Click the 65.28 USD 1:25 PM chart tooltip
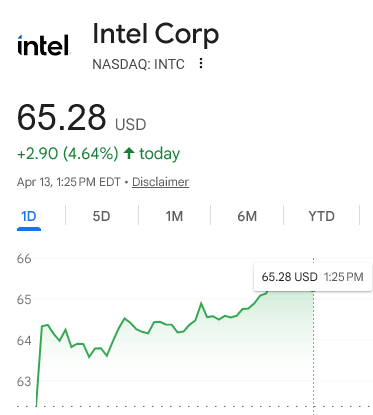The width and height of the screenshot is (373, 415). pos(313,277)
